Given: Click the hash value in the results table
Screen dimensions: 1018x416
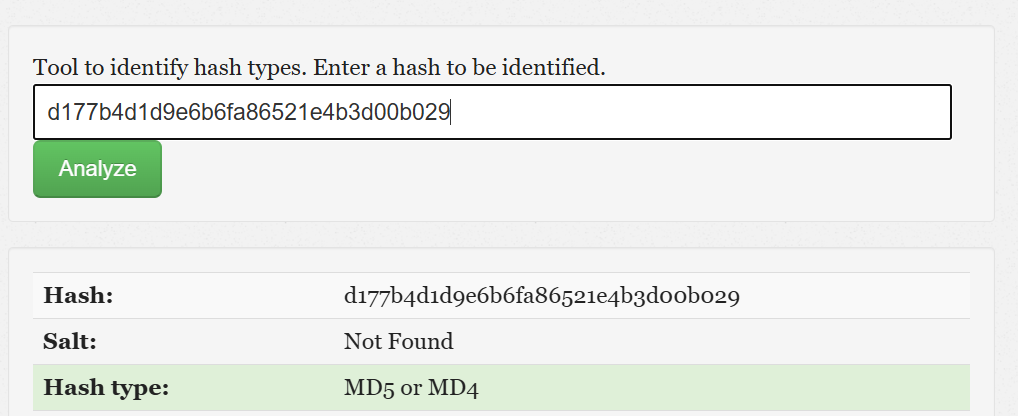Looking at the screenshot, I should click(x=541, y=296).
